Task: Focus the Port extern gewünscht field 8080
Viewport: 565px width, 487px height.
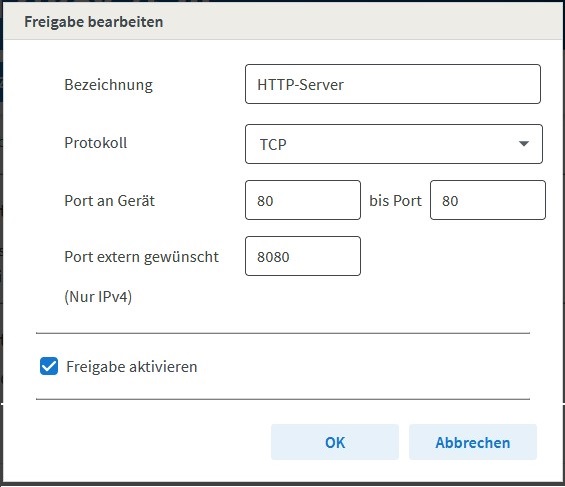Action: pyautogui.click(x=303, y=256)
